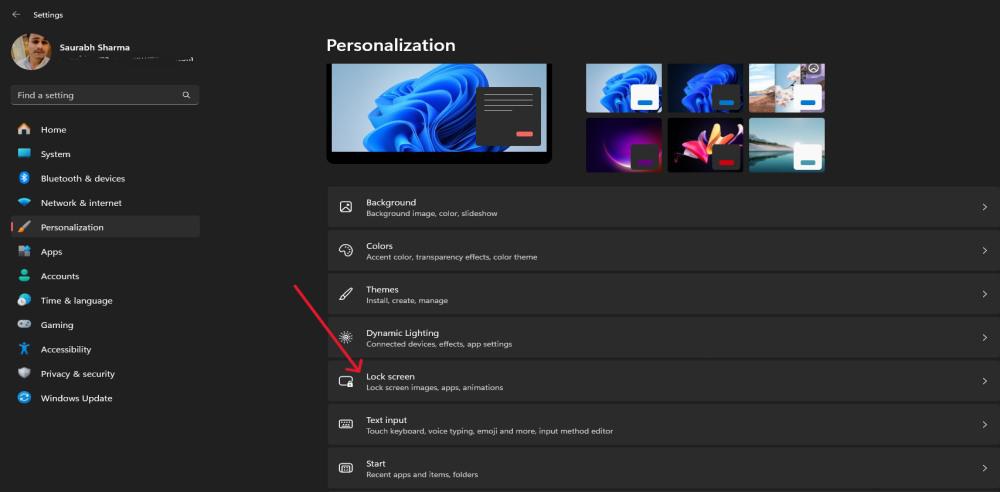Viewport: 1000px width, 492px height.
Task: Click the Bluetooth icon in sidebar
Action: pyautogui.click(x=24, y=178)
